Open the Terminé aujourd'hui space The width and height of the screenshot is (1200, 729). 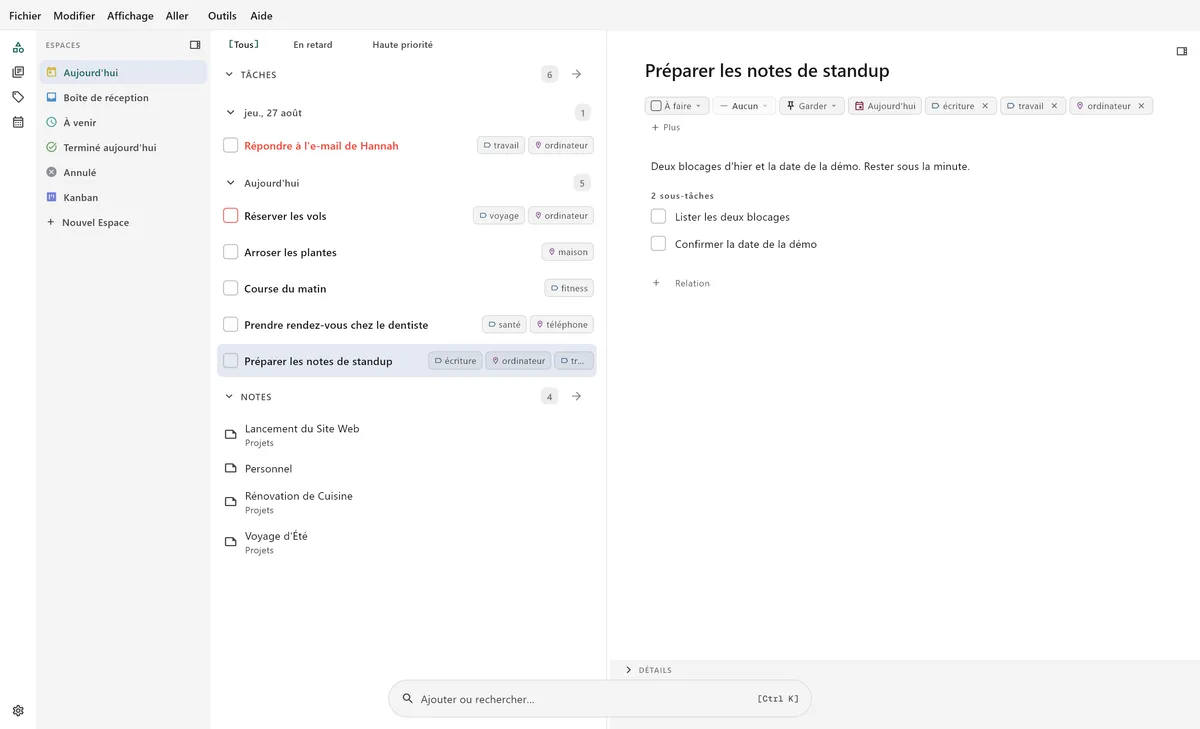point(123,148)
